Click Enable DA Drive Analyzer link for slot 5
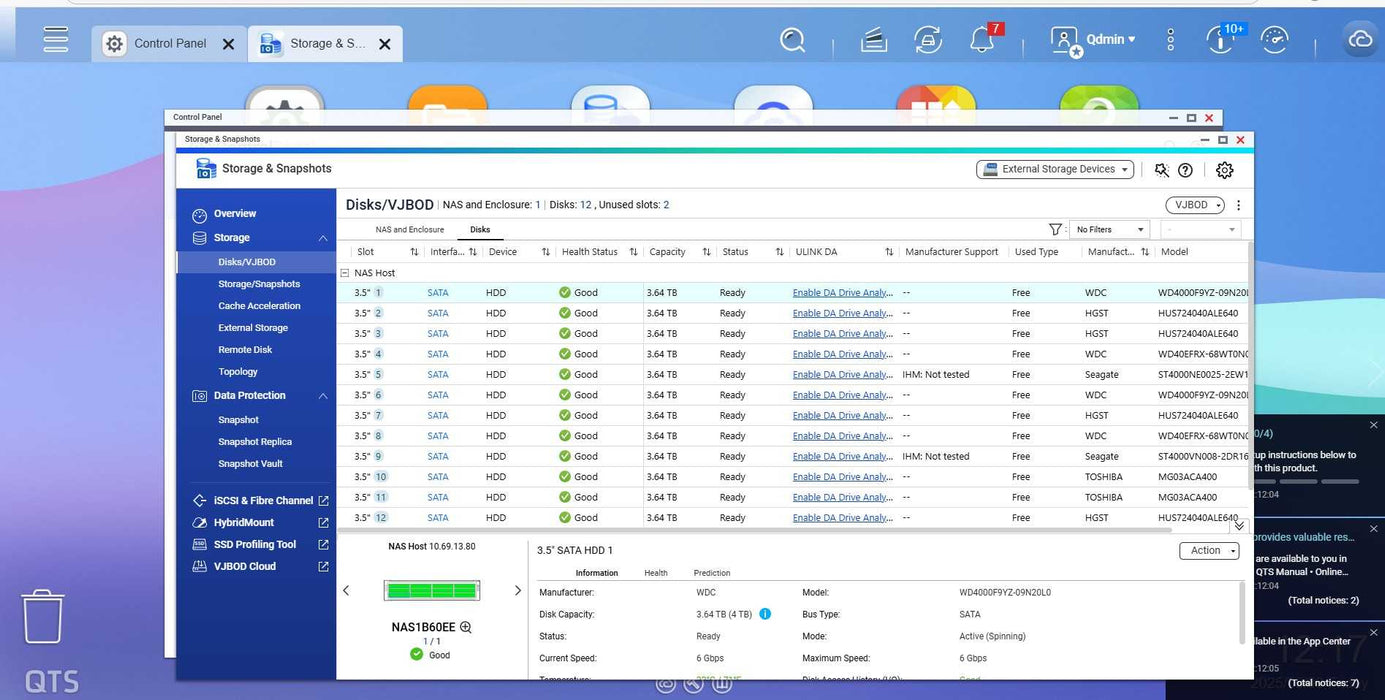Screen dimensions: 1385x700 [x=843, y=375]
